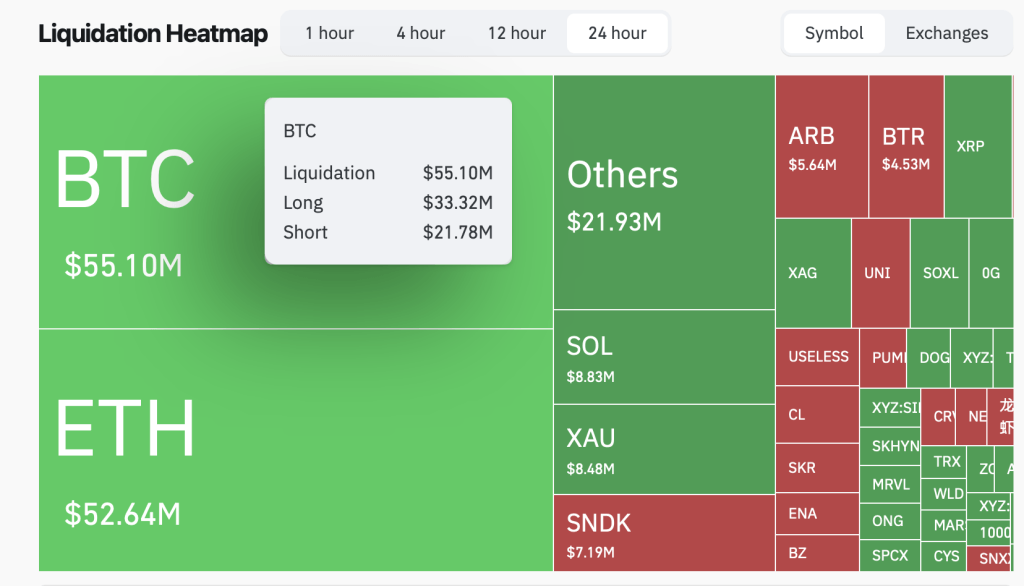
Task: Select the red SNDK tile
Action: pos(664,533)
